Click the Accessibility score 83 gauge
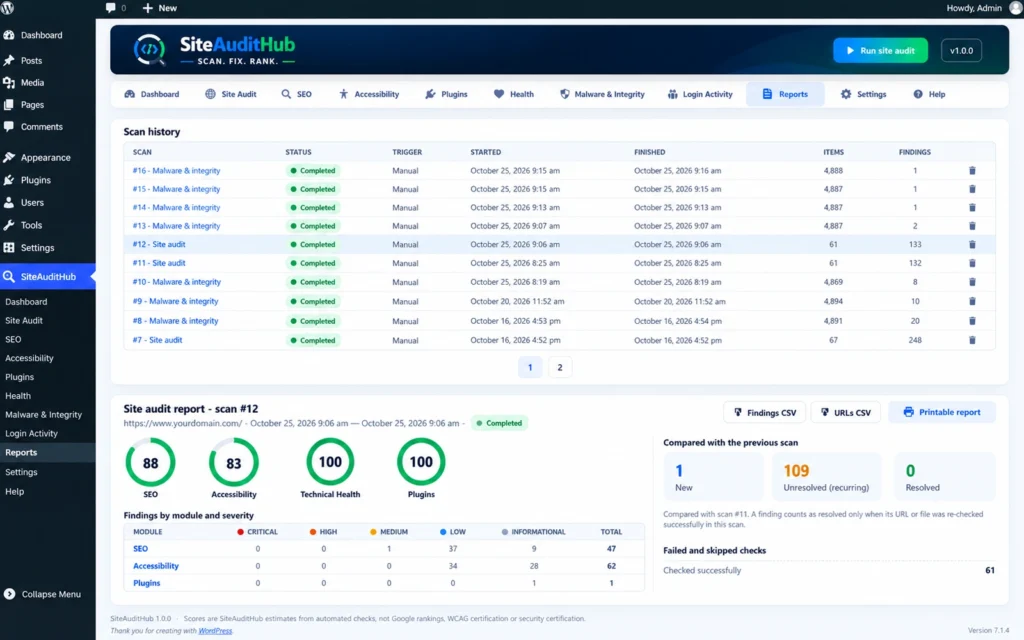This screenshot has height=640, width=1024. click(x=234, y=462)
